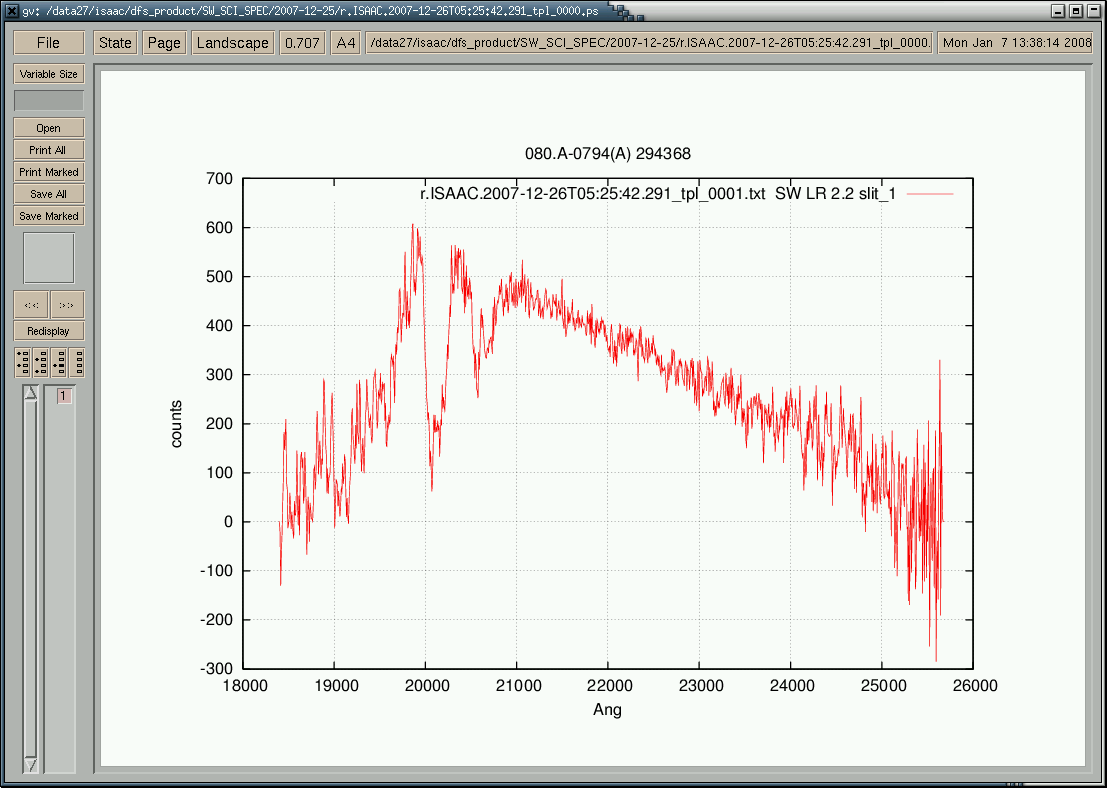Click the page list scroll-up arrow
The image size is (1107, 788).
(x=30, y=393)
